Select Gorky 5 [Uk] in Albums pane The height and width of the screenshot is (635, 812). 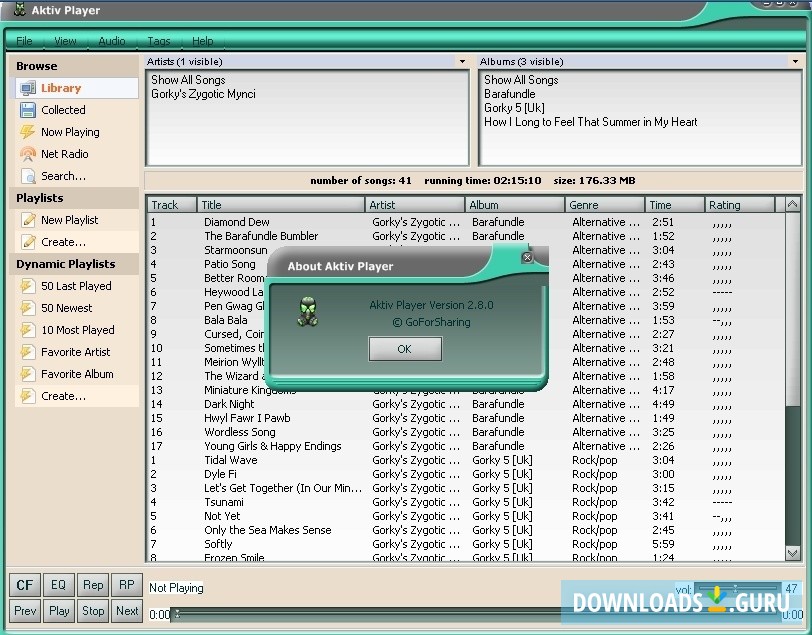pos(514,108)
